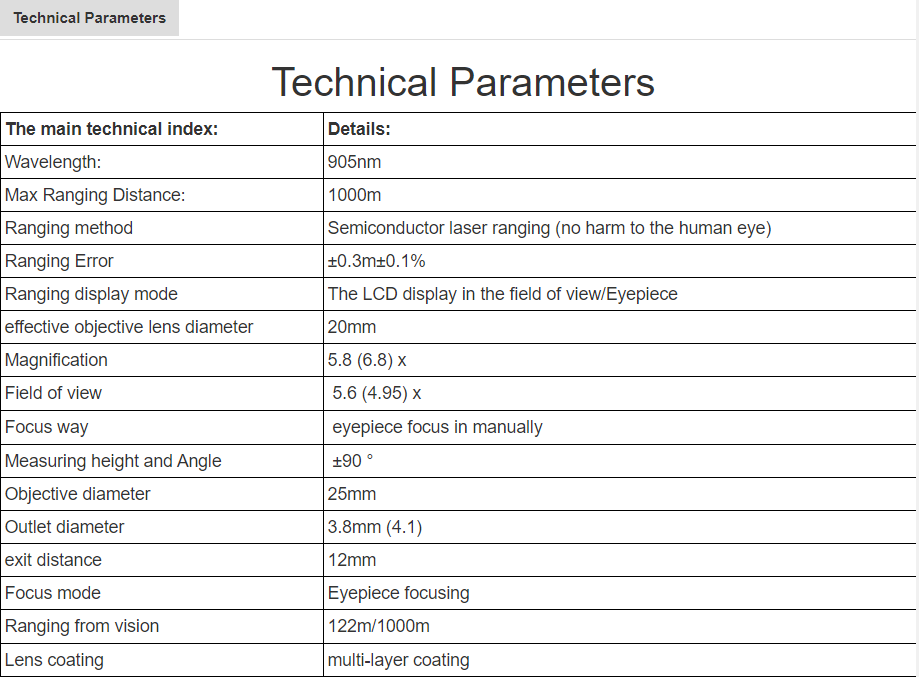
Task: Click the Measuring height and Angle label
Action: coord(113,461)
